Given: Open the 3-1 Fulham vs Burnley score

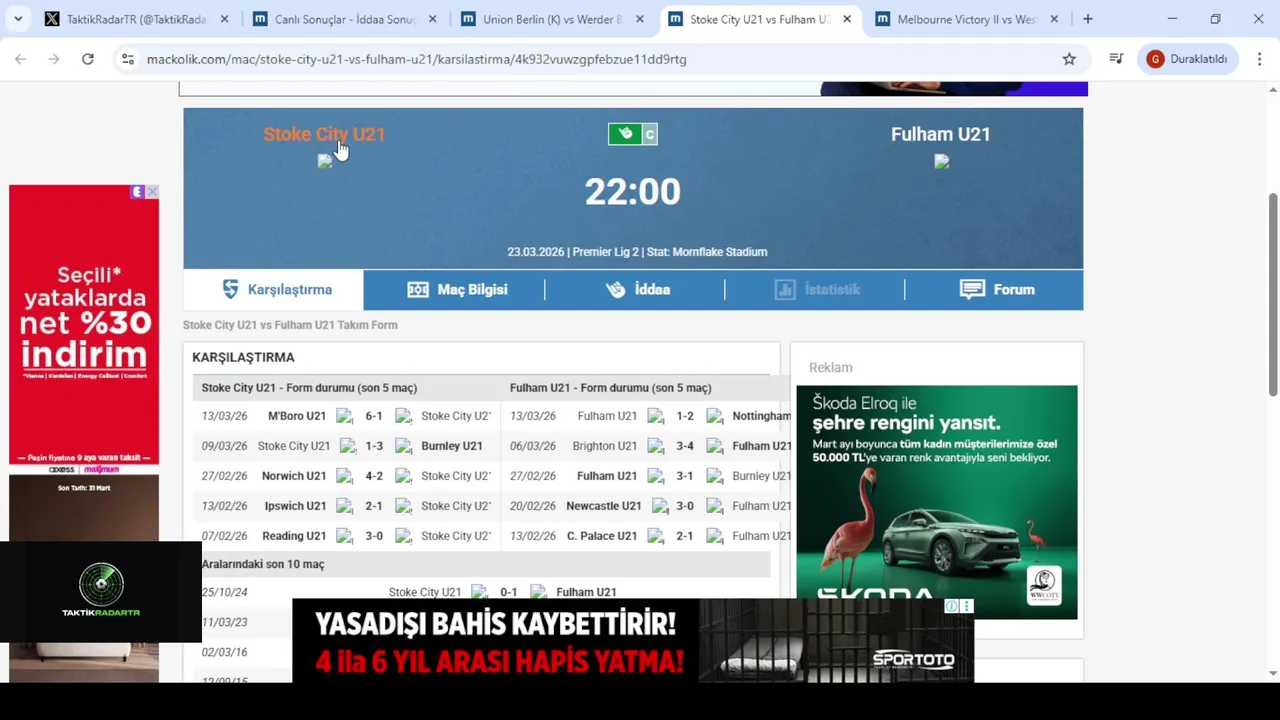Looking at the screenshot, I should point(685,476).
